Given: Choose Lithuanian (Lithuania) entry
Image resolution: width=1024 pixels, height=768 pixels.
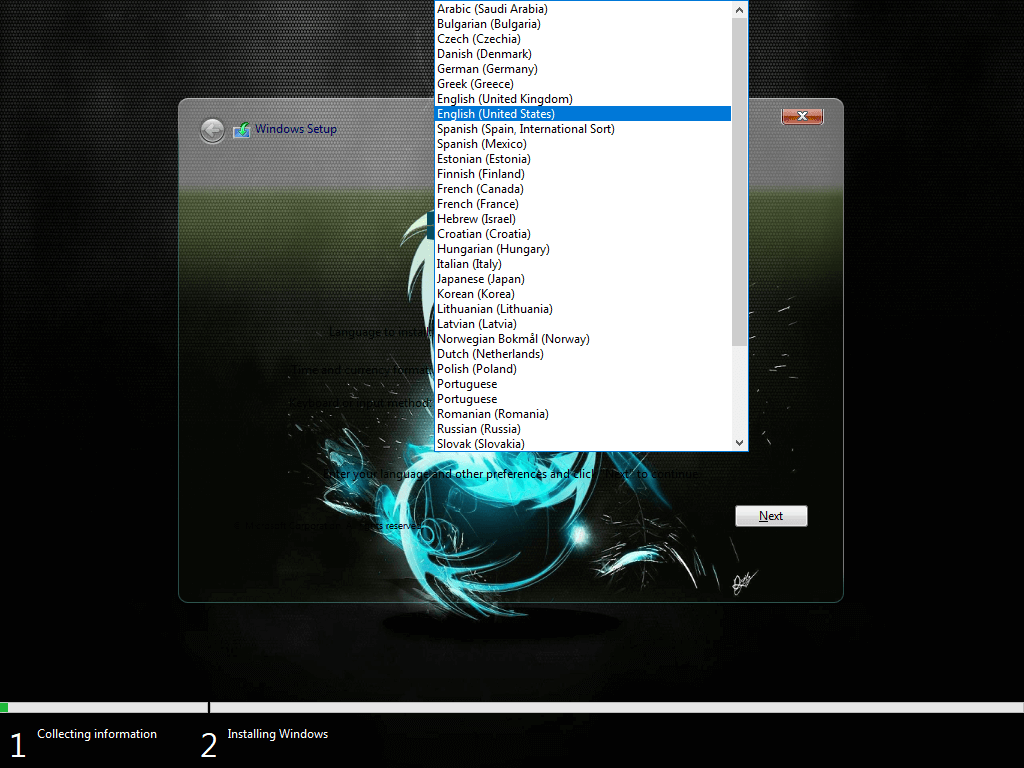Looking at the screenshot, I should pyautogui.click(x=583, y=310).
